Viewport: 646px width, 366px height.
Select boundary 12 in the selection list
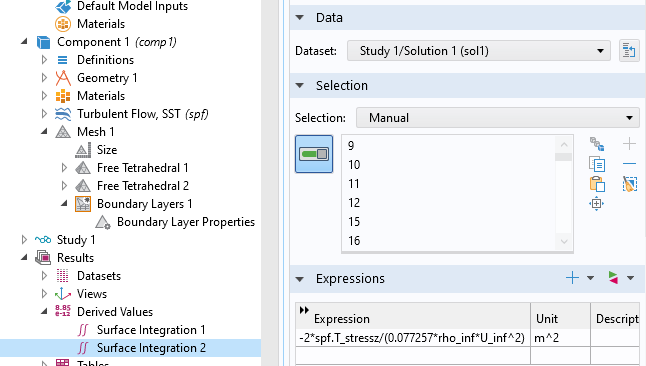click(354, 203)
